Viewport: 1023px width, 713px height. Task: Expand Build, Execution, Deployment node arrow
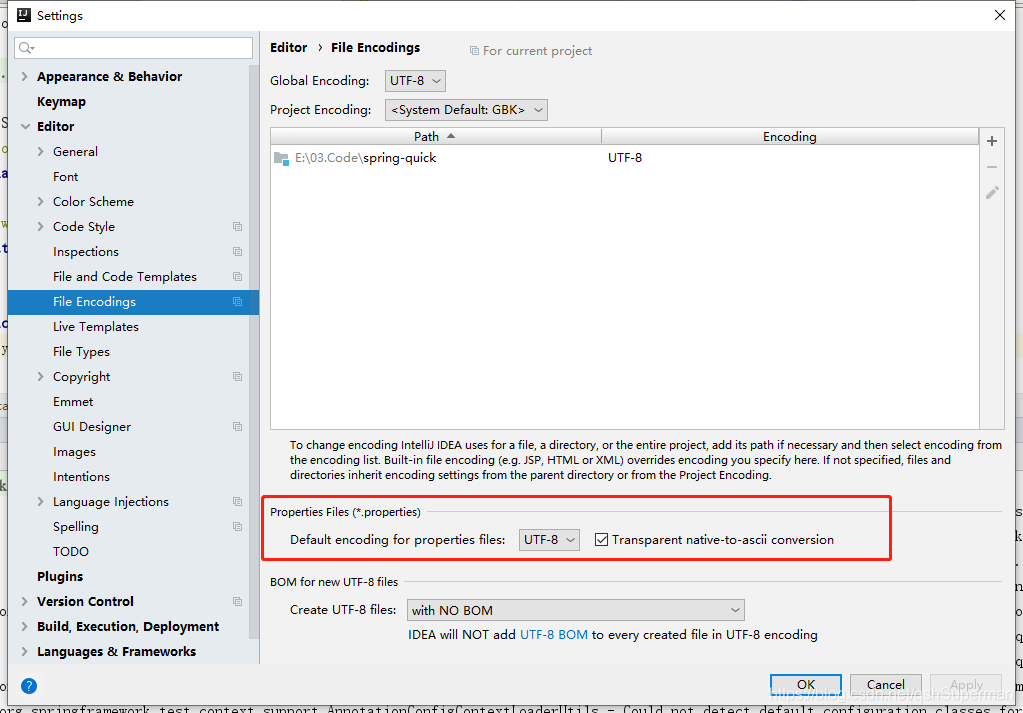[25, 626]
